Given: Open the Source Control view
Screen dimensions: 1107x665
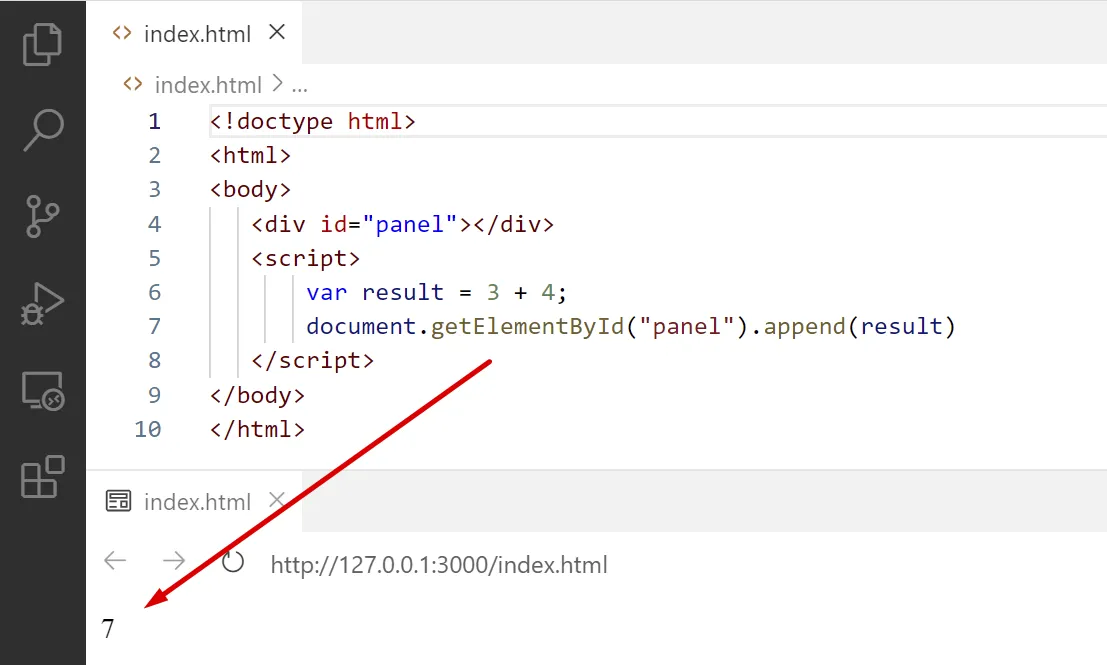Looking at the screenshot, I should [x=42, y=216].
